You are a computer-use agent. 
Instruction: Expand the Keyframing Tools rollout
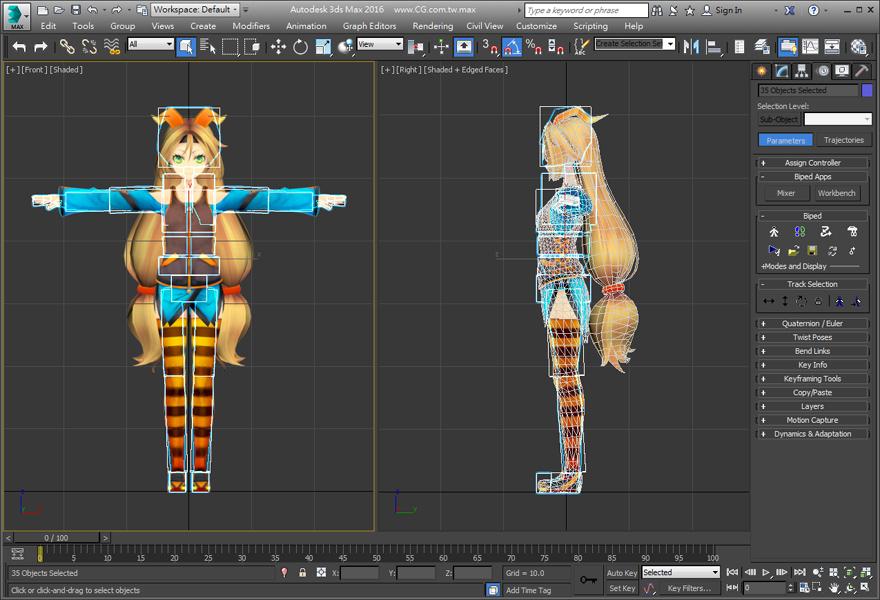[x=812, y=379]
